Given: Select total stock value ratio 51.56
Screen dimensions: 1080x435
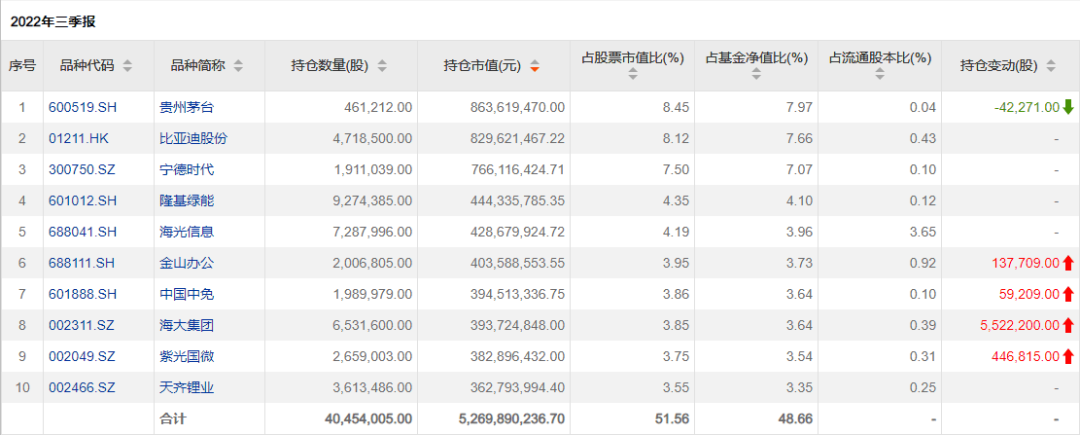Looking at the screenshot, I should [674, 418].
